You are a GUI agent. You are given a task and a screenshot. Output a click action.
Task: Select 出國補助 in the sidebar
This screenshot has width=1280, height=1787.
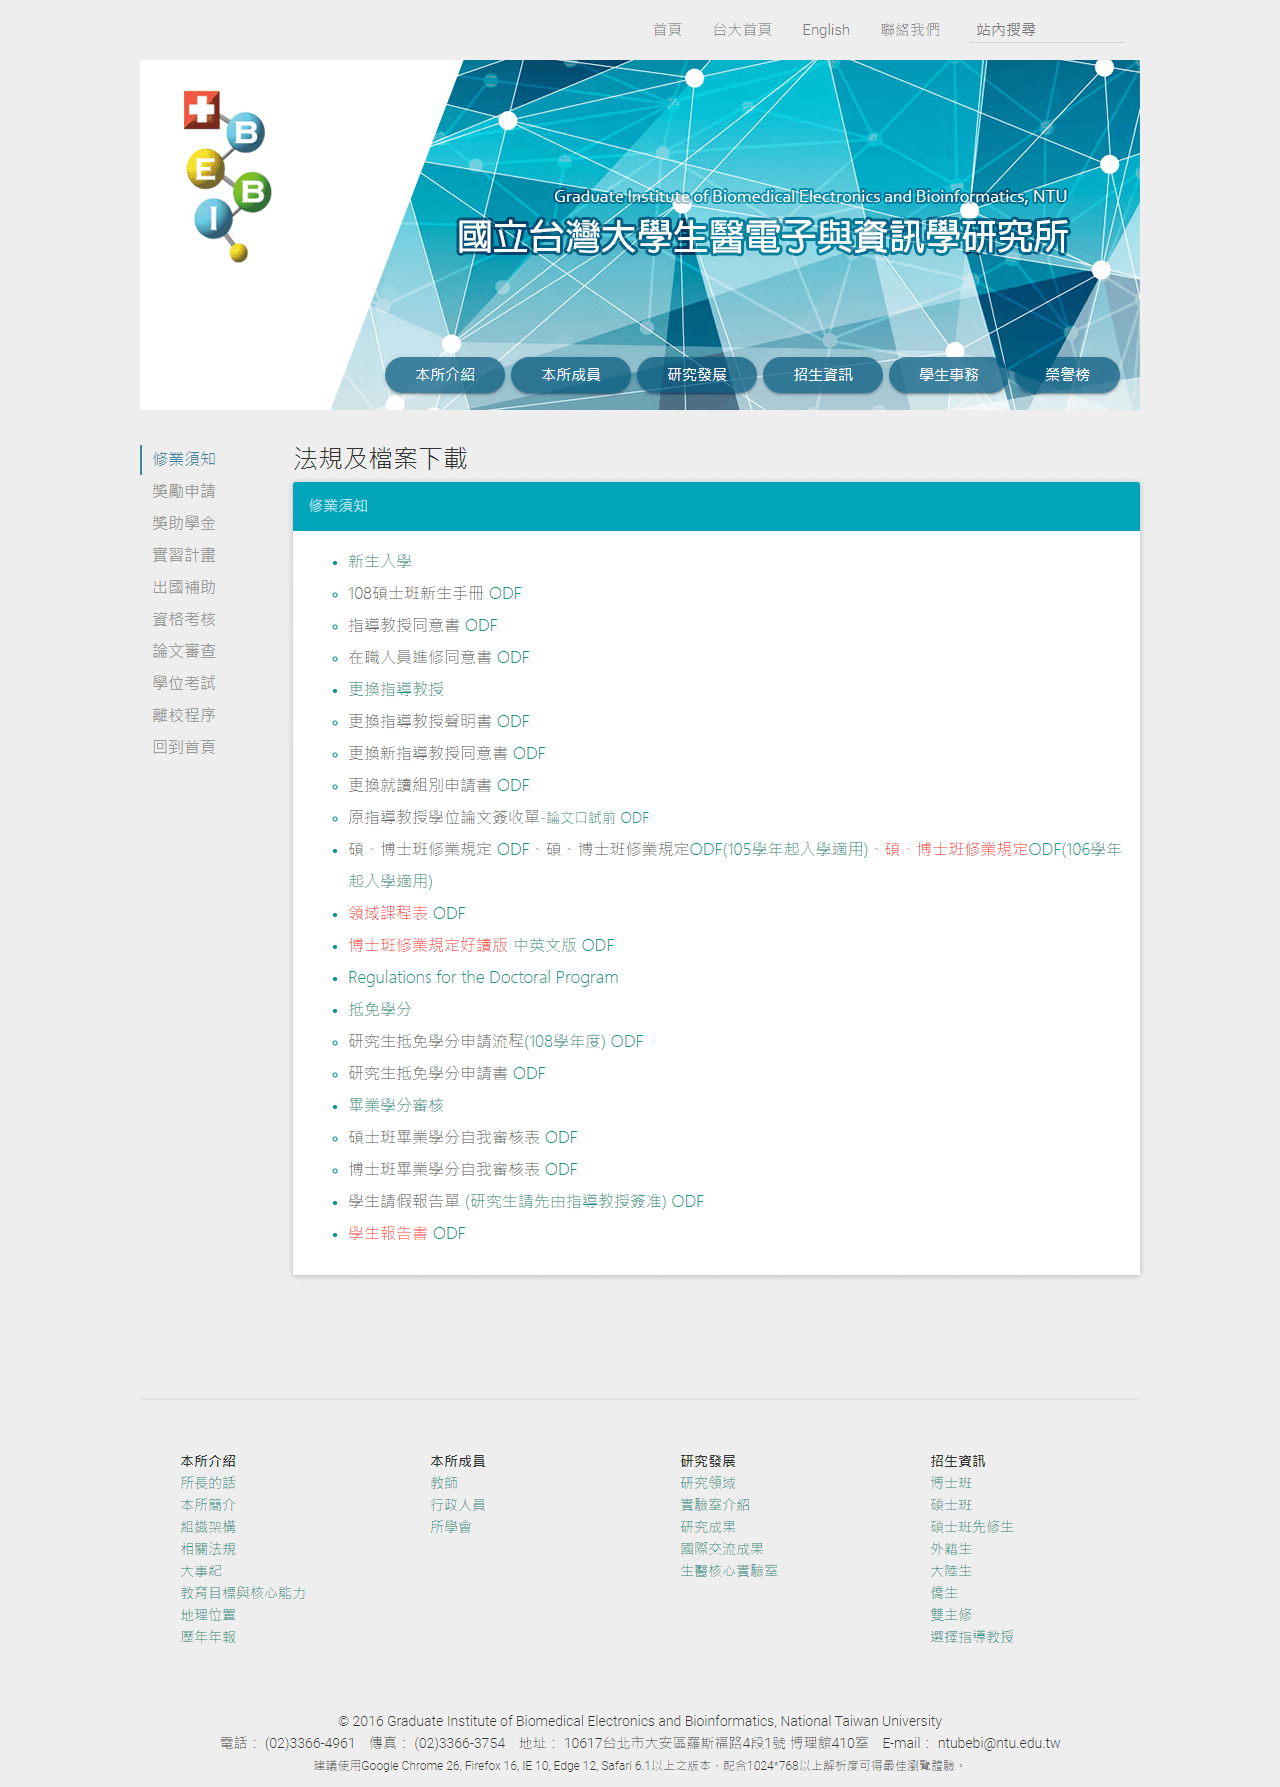[x=184, y=587]
